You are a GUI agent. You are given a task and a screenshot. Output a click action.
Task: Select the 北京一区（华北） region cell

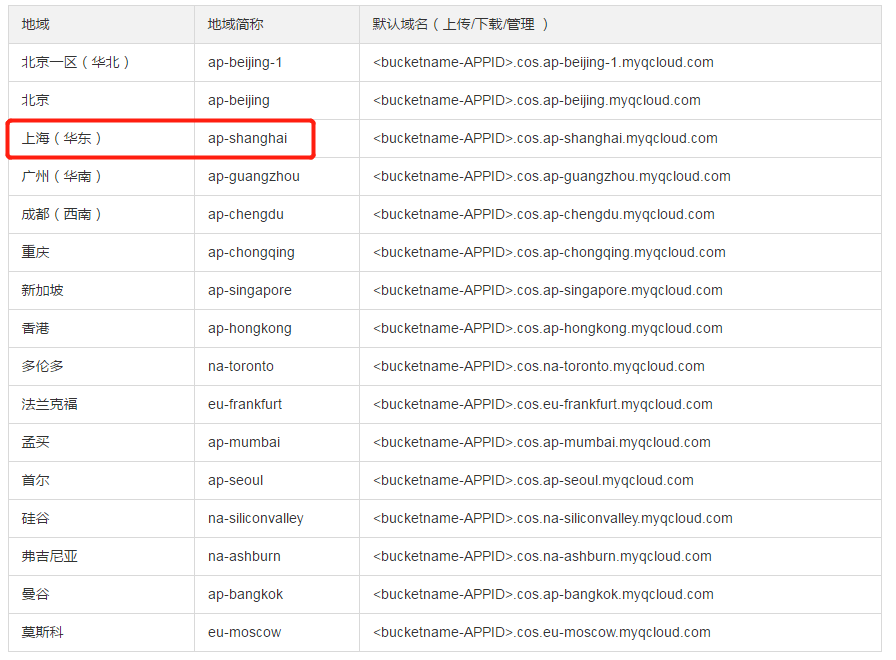click(x=76, y=62)
